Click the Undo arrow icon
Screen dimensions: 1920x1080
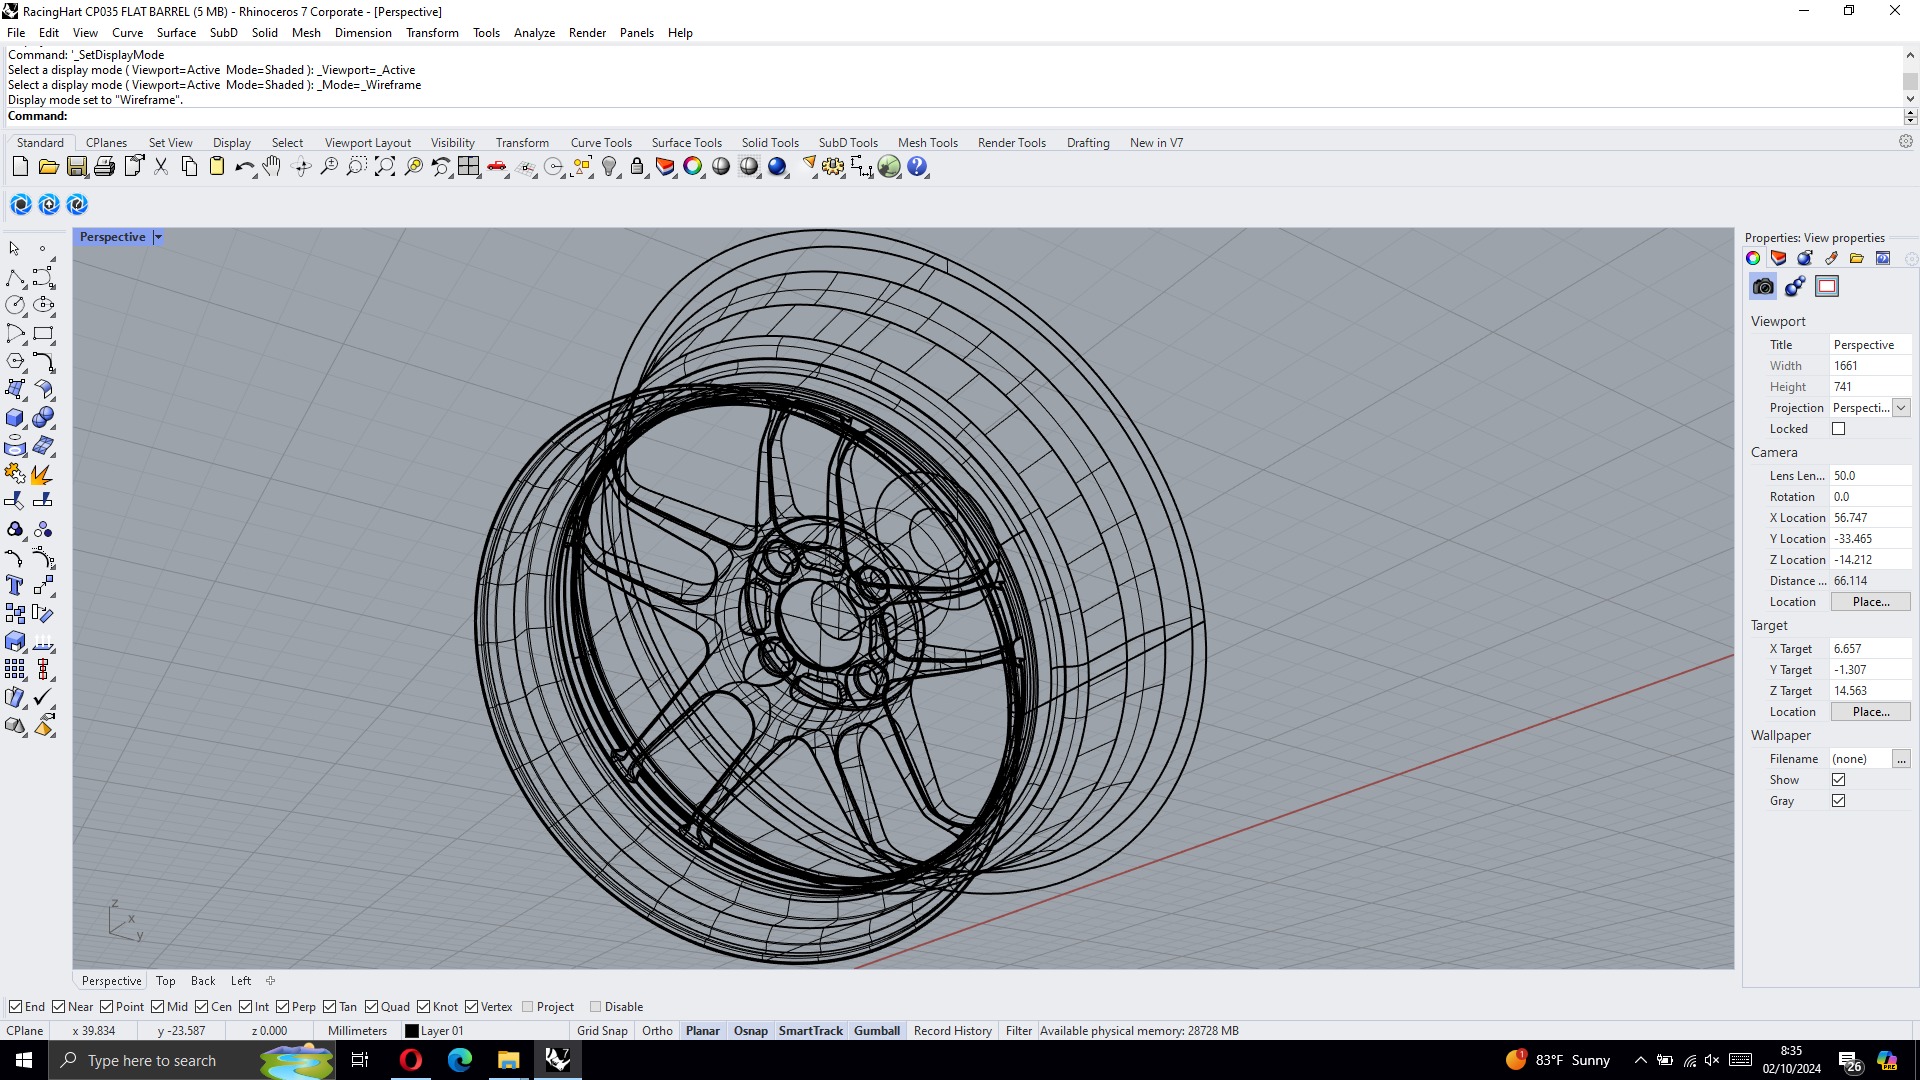pyautogui.click(x=243, y=167)
